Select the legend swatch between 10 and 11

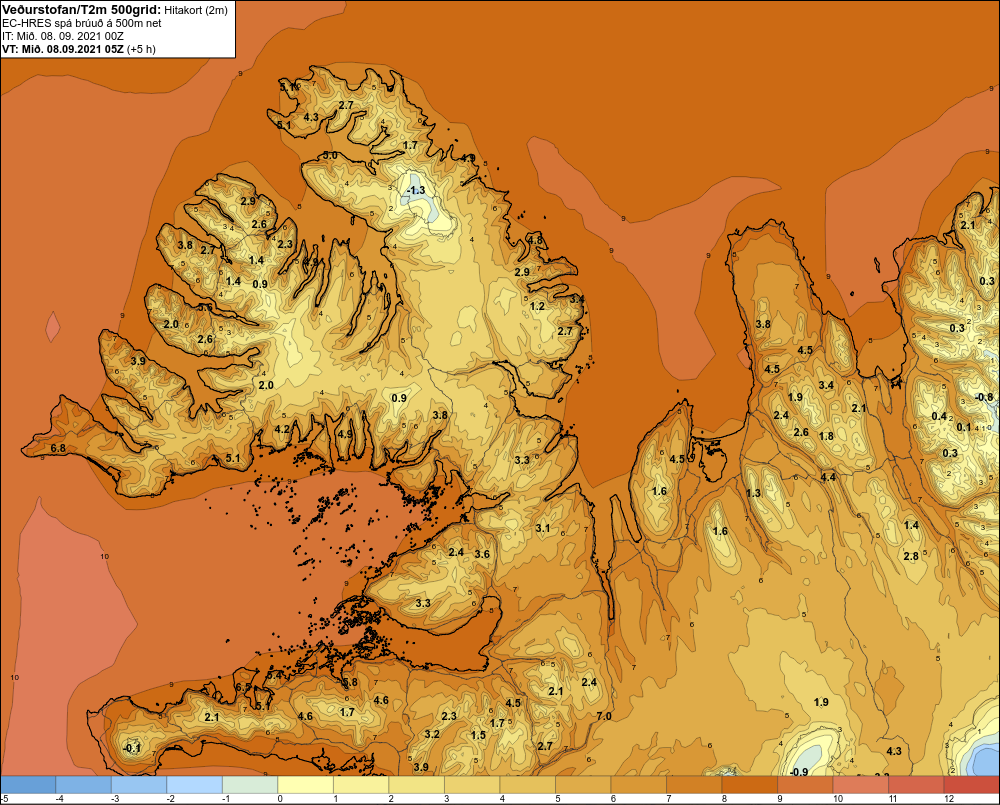coord(860,785)
